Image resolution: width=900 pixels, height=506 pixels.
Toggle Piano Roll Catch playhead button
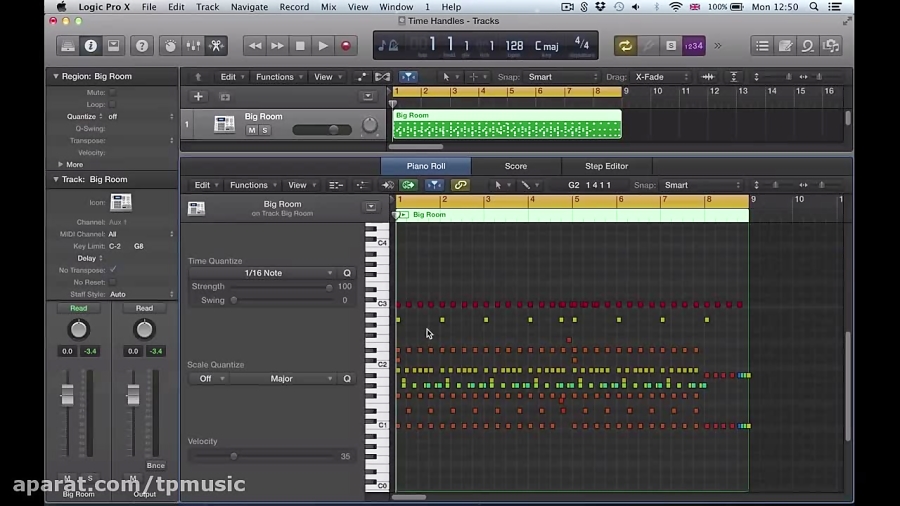(435, 185)
